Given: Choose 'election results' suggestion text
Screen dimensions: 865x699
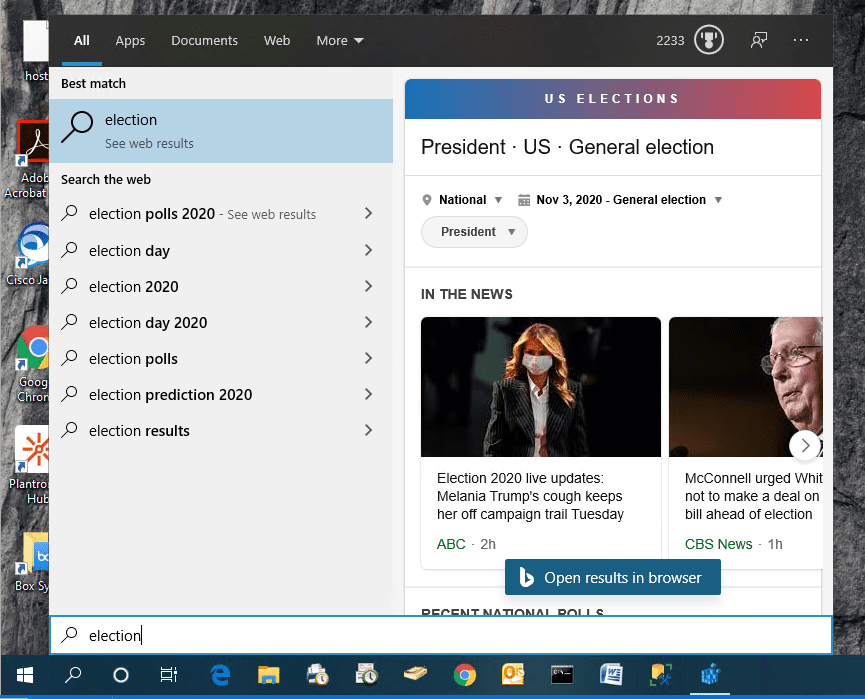Looking at the screenshot, I should 139,430.
